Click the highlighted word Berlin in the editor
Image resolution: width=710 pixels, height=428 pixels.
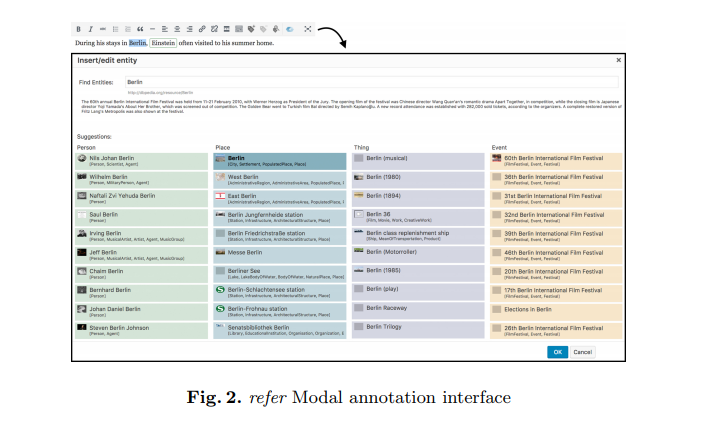point(138,43)
